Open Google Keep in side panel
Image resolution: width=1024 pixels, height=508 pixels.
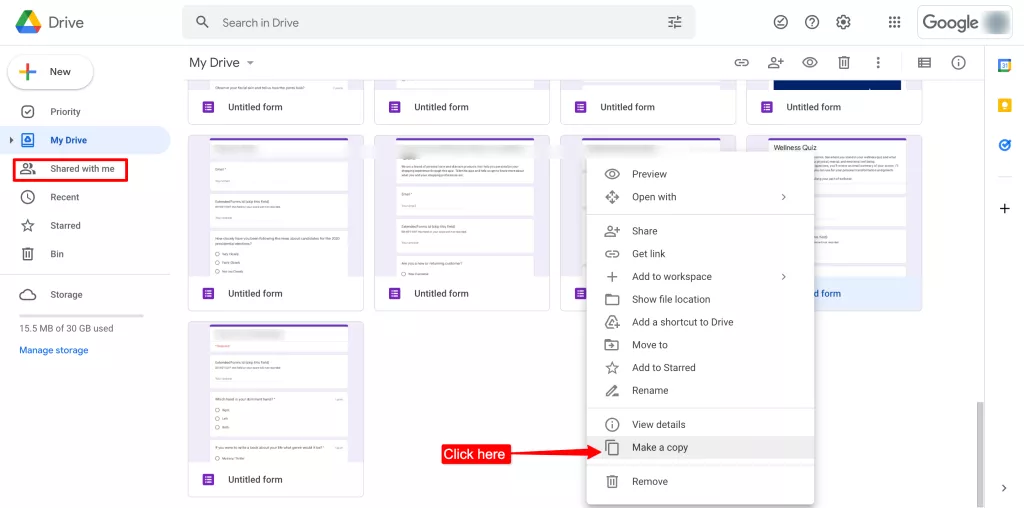pyautogui.click(x=1004, y=106)
